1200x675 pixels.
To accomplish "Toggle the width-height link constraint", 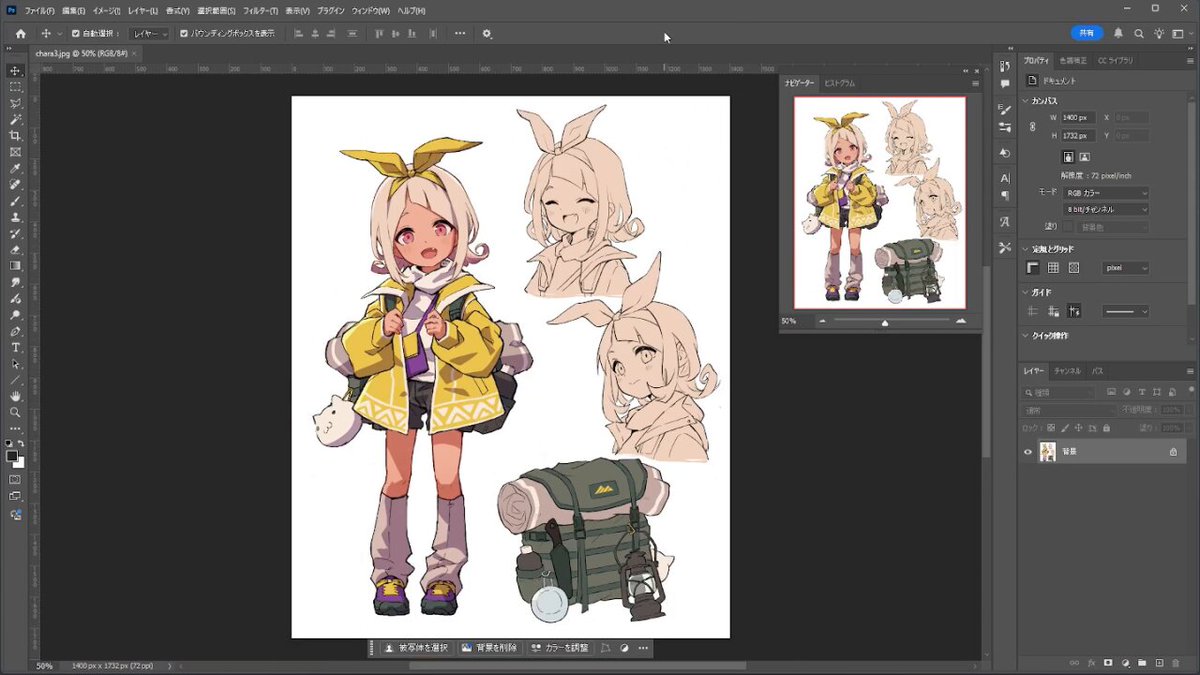I will 1032,127.
